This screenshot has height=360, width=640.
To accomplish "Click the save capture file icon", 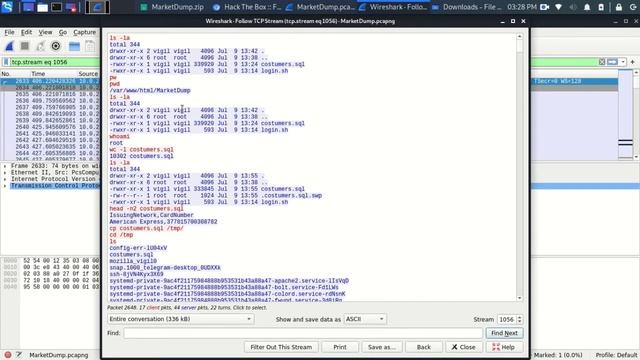I will 89,47.
